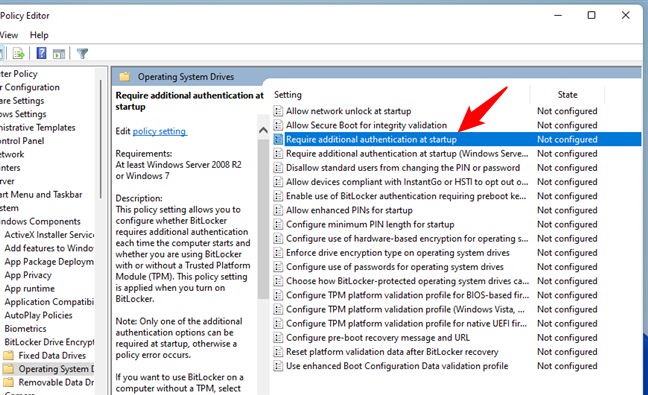This screenshot has height=395, width=648.
Task: Click the Filter funnel toolbar icon
Action: click(x=82, y=53)
